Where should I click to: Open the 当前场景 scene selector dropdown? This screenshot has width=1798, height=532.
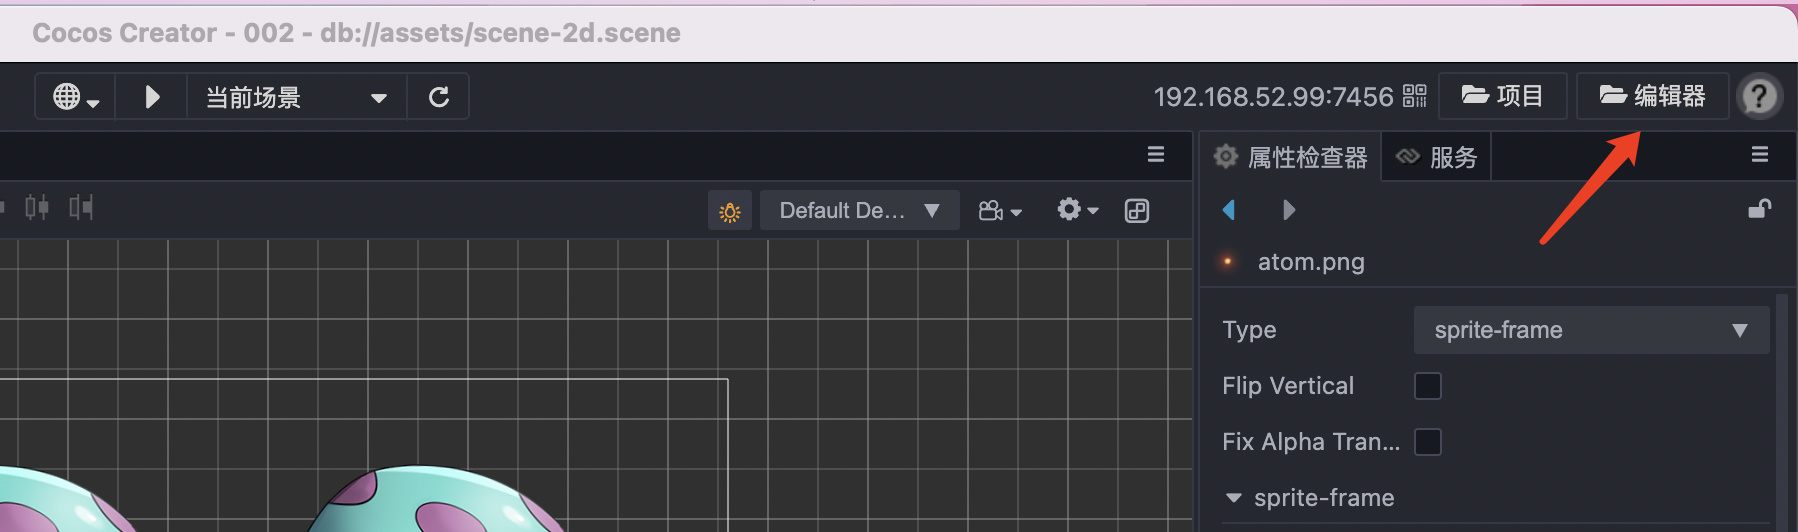click(x=296, y=97)
